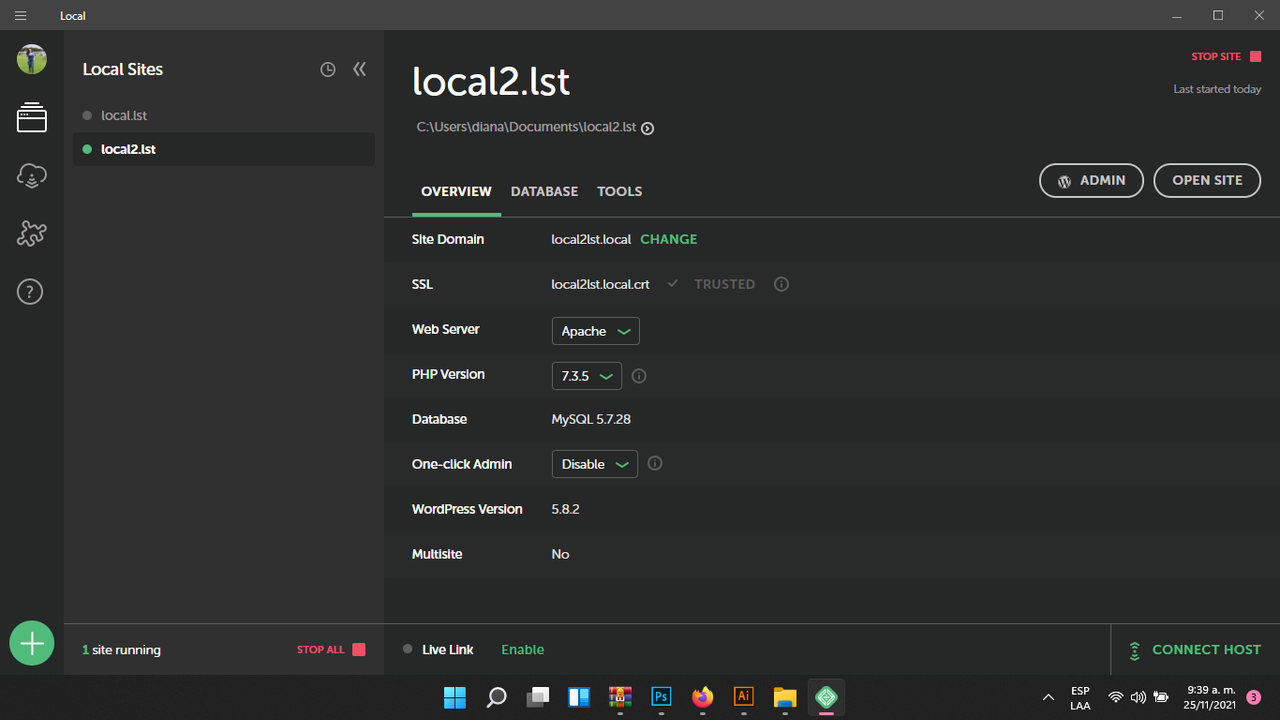Click the Connect Host button
Image resolution: width=1280 pixels, height=720 pixels.
pyautogui.click(x=1195, y=650)
